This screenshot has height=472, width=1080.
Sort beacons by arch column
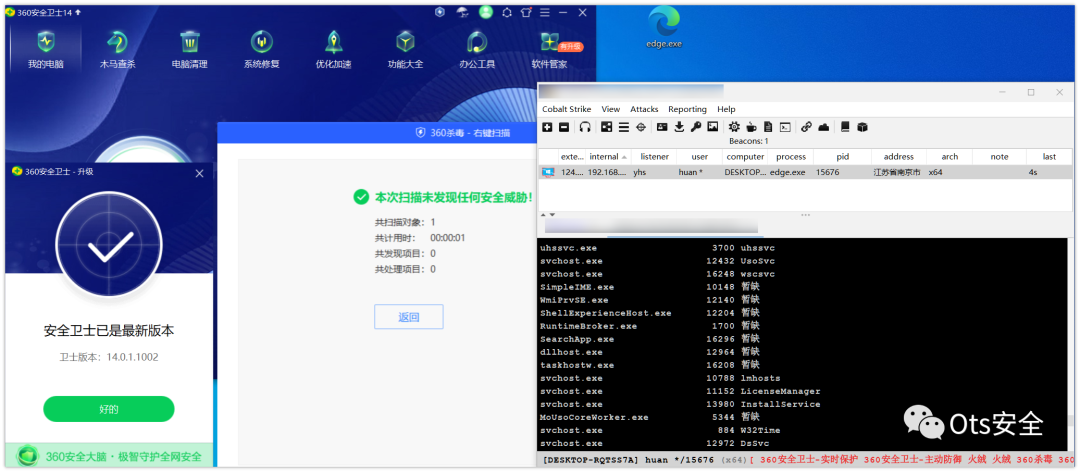950,156
